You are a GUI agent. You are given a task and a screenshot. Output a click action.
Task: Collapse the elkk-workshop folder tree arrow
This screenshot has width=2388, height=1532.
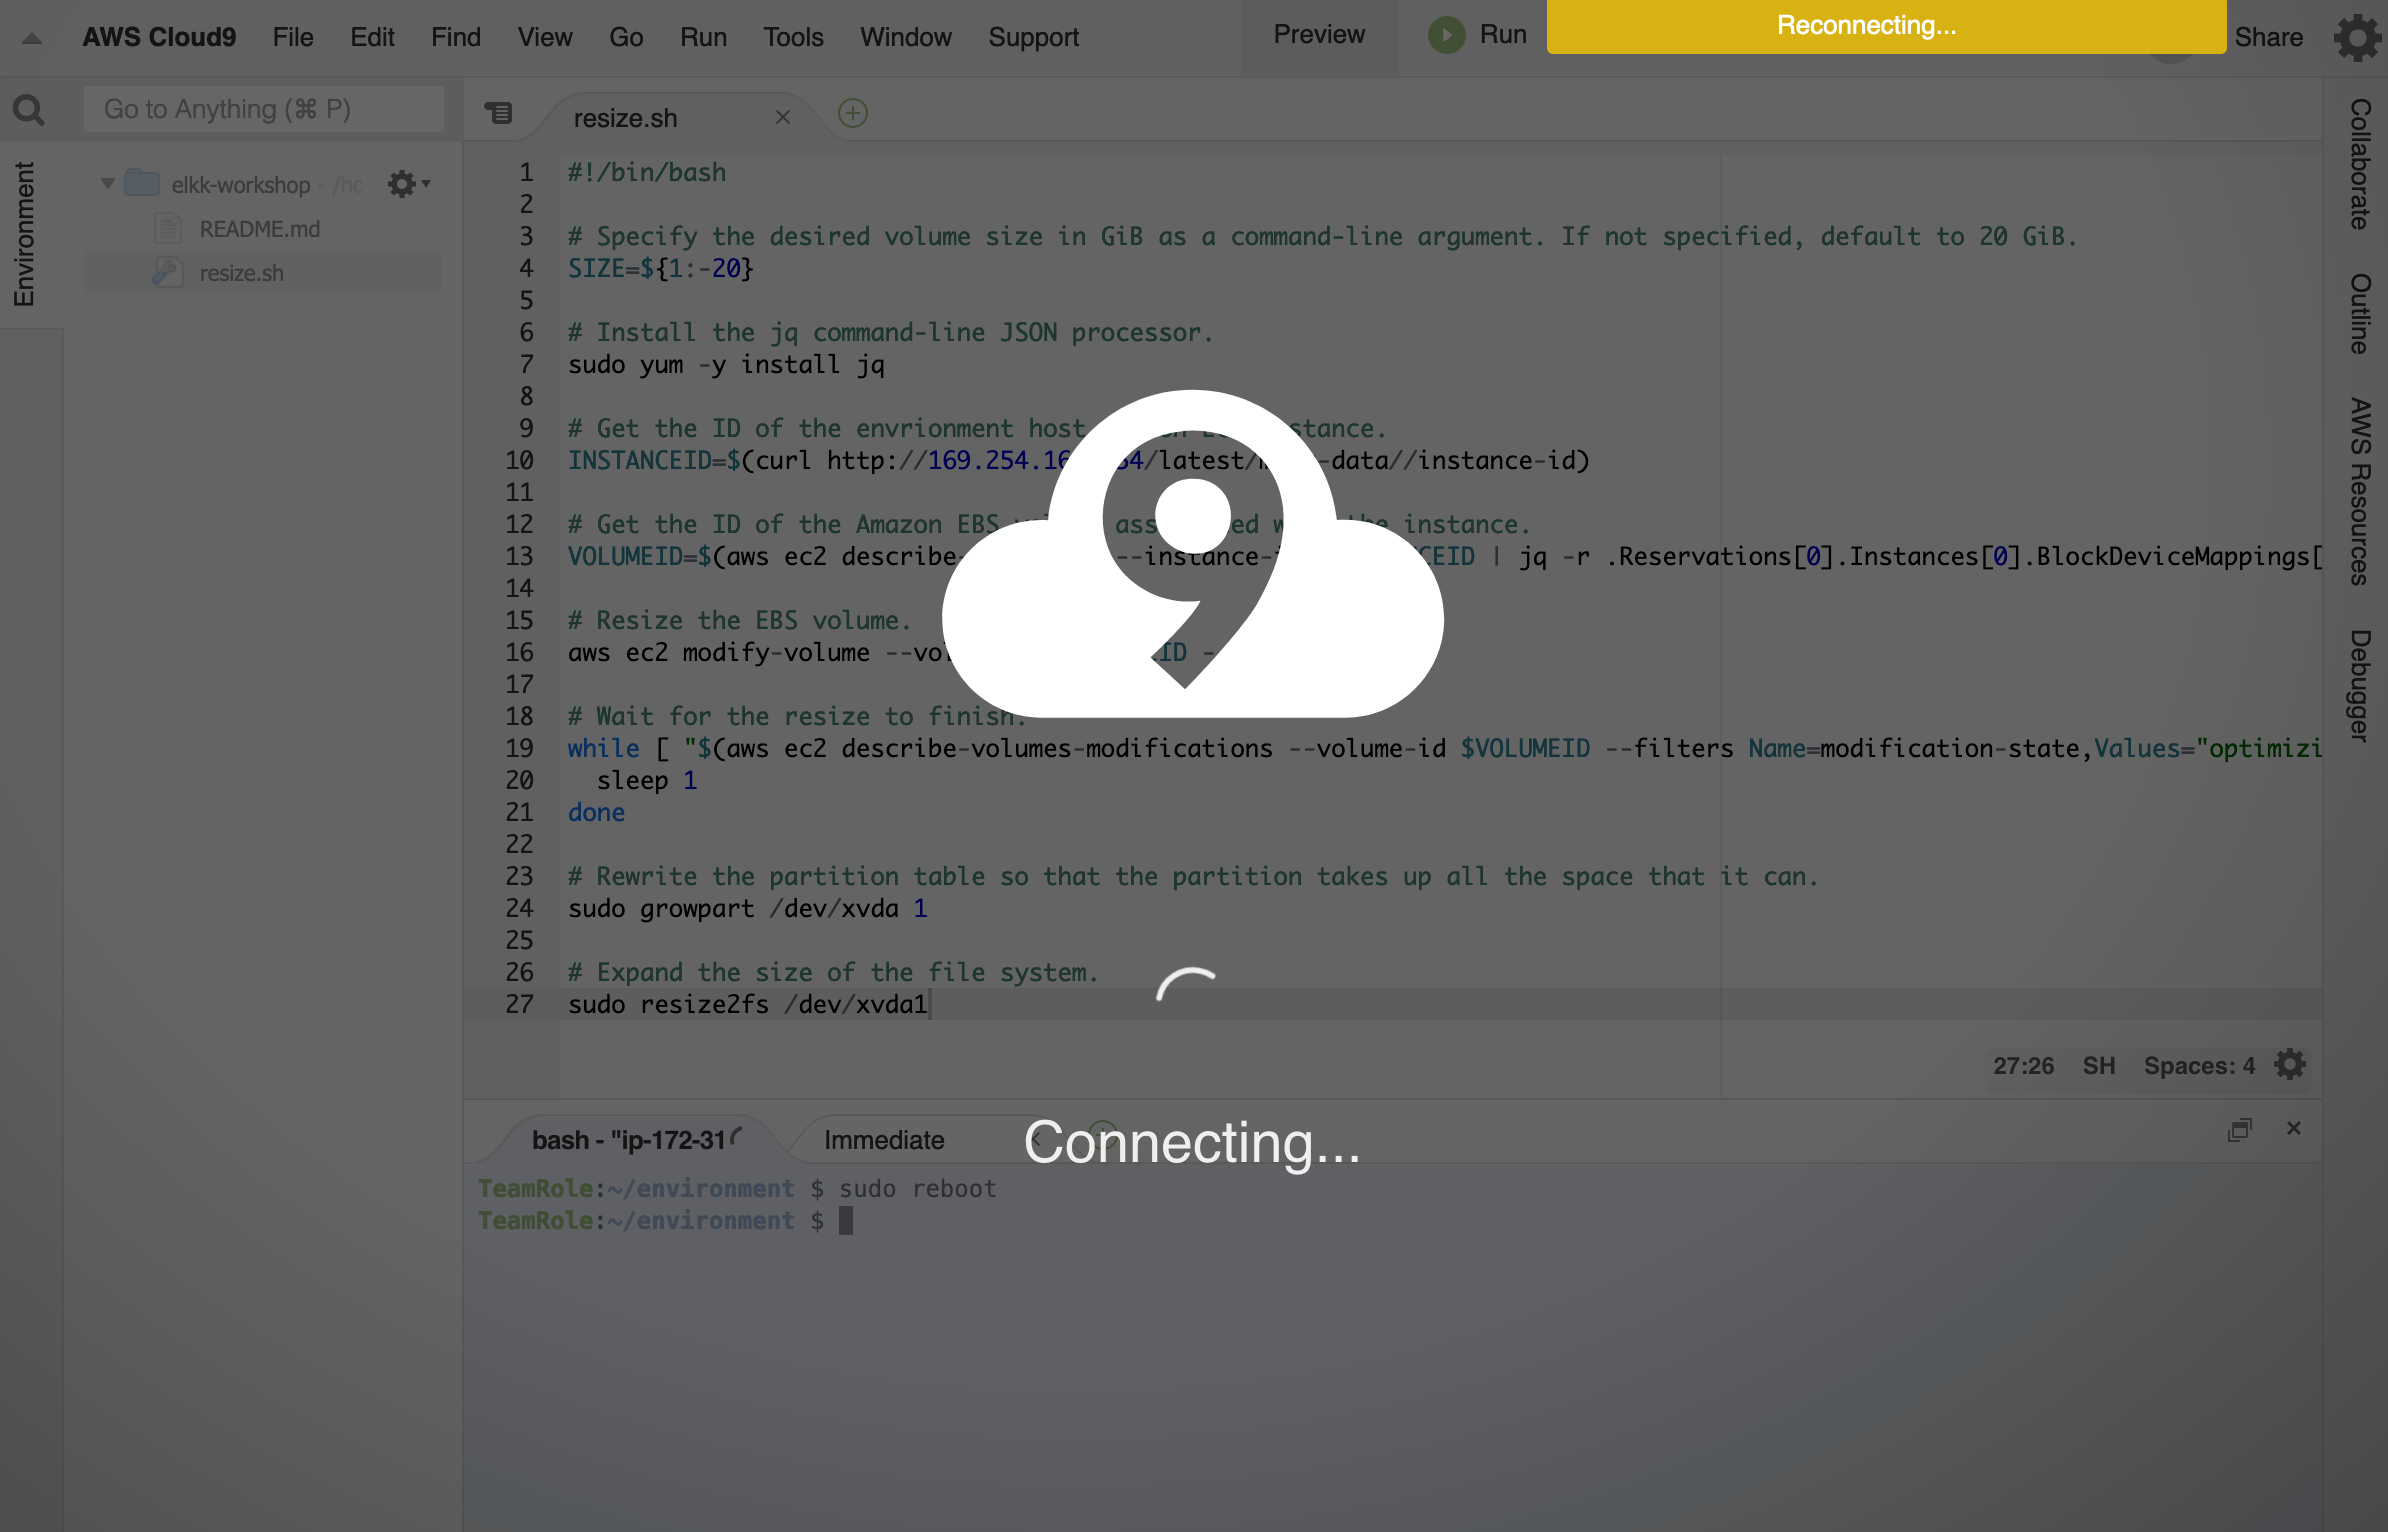[108, 184]
